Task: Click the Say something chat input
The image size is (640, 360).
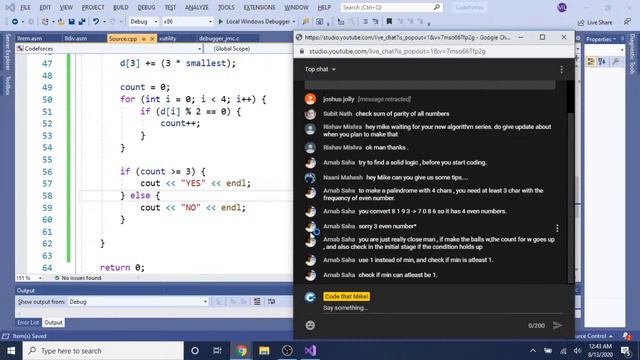Action: (x=443, y=308)
